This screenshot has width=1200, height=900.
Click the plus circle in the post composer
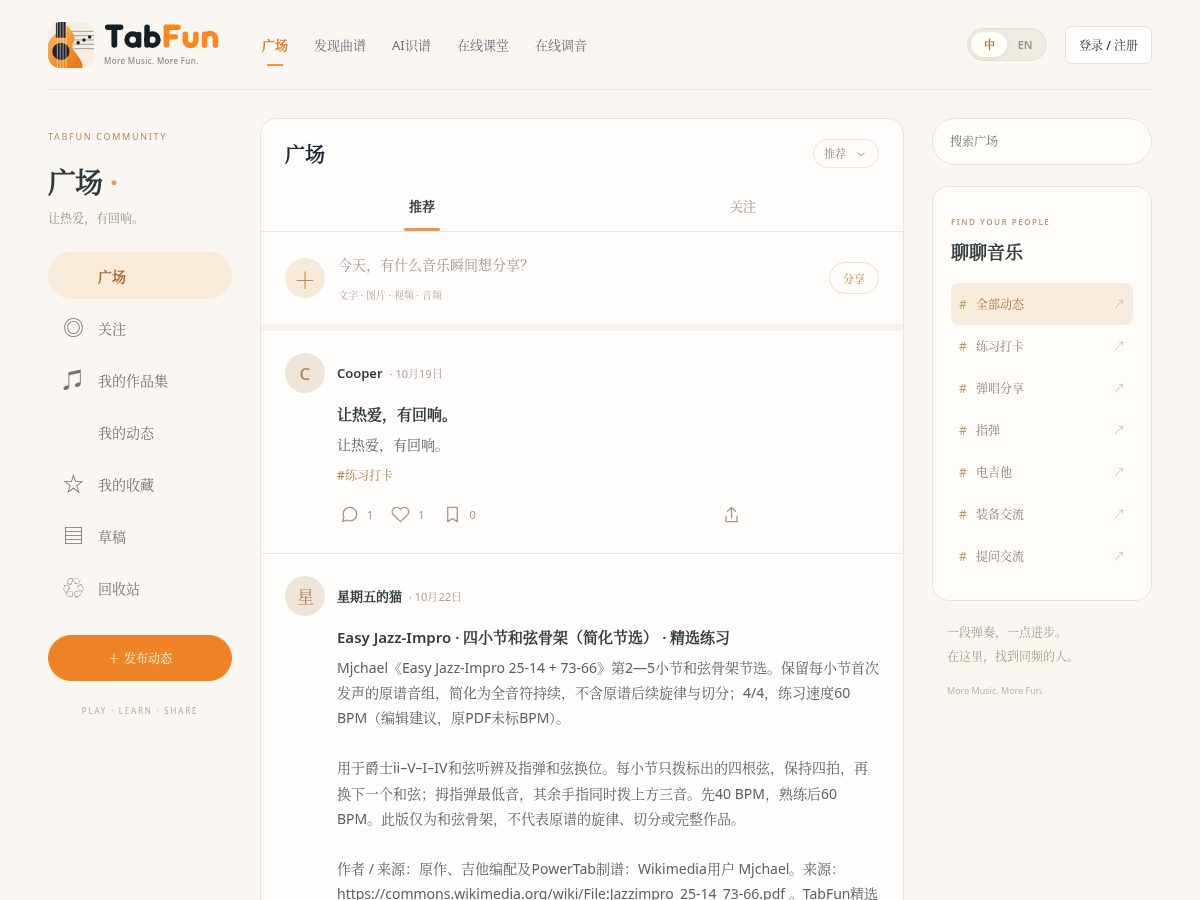[305, 278]
